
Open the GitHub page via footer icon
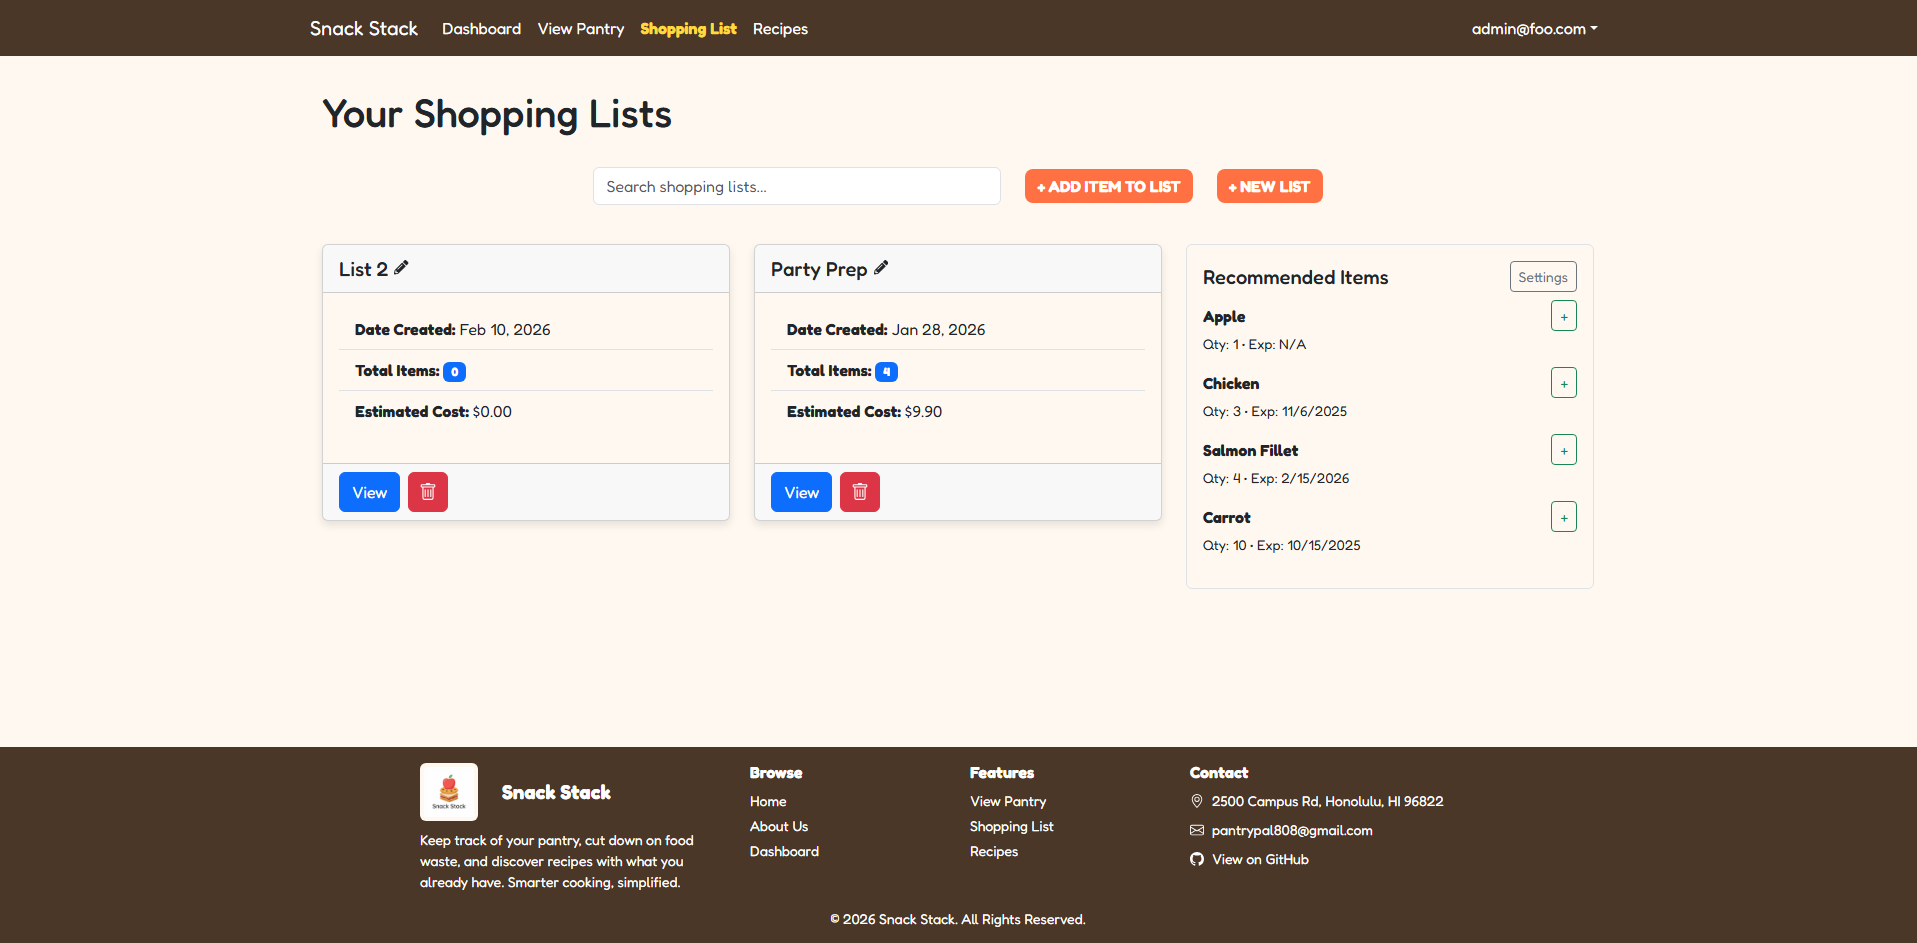pos(1196,859)
